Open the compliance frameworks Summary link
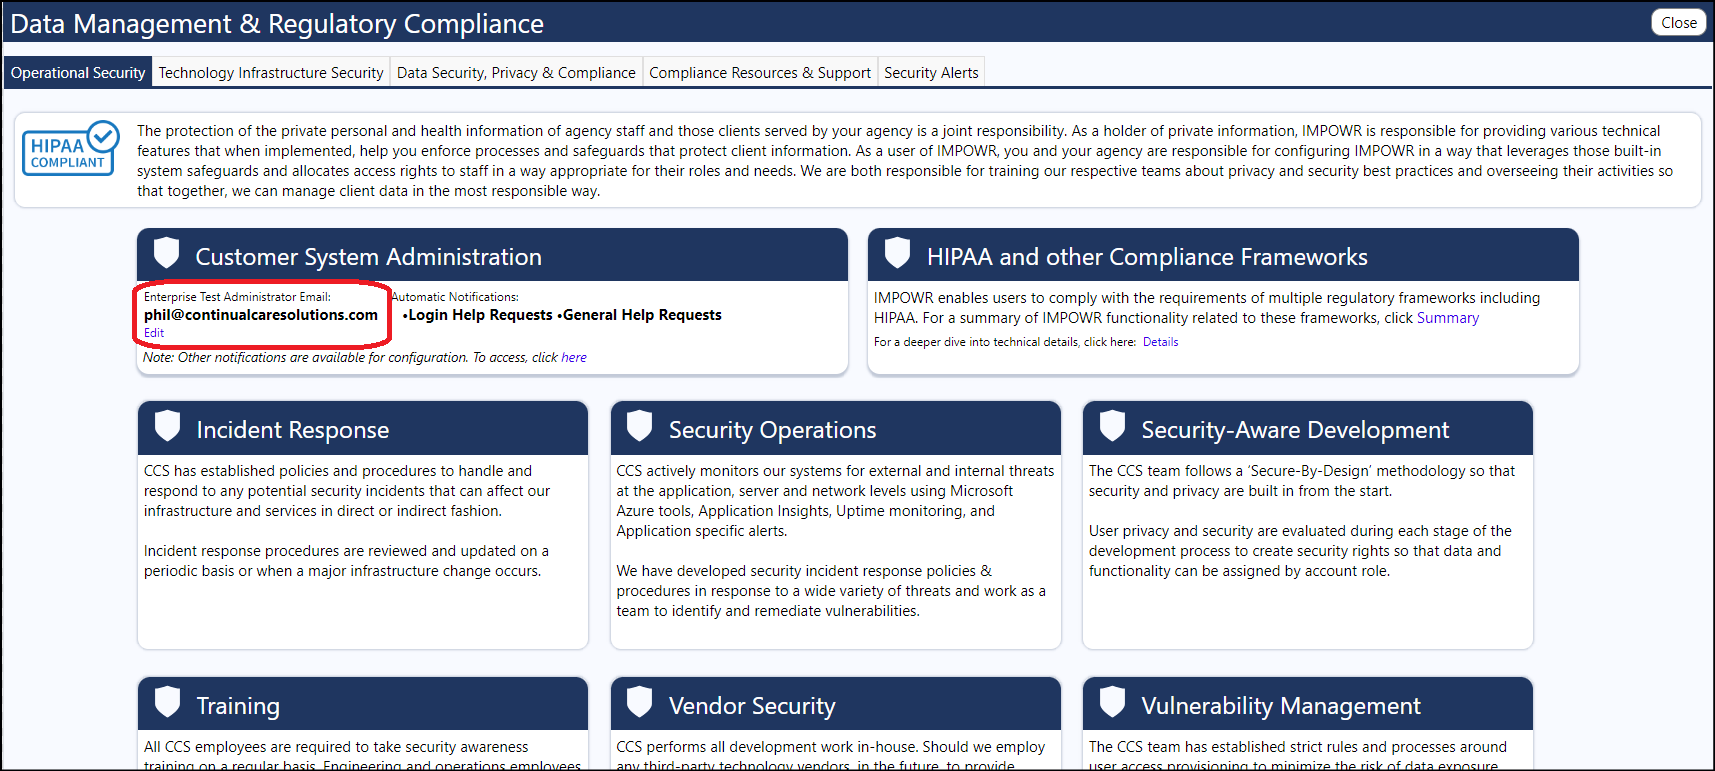The height and width of the screenshot is (771, 1715). [x=1447, y=318]
